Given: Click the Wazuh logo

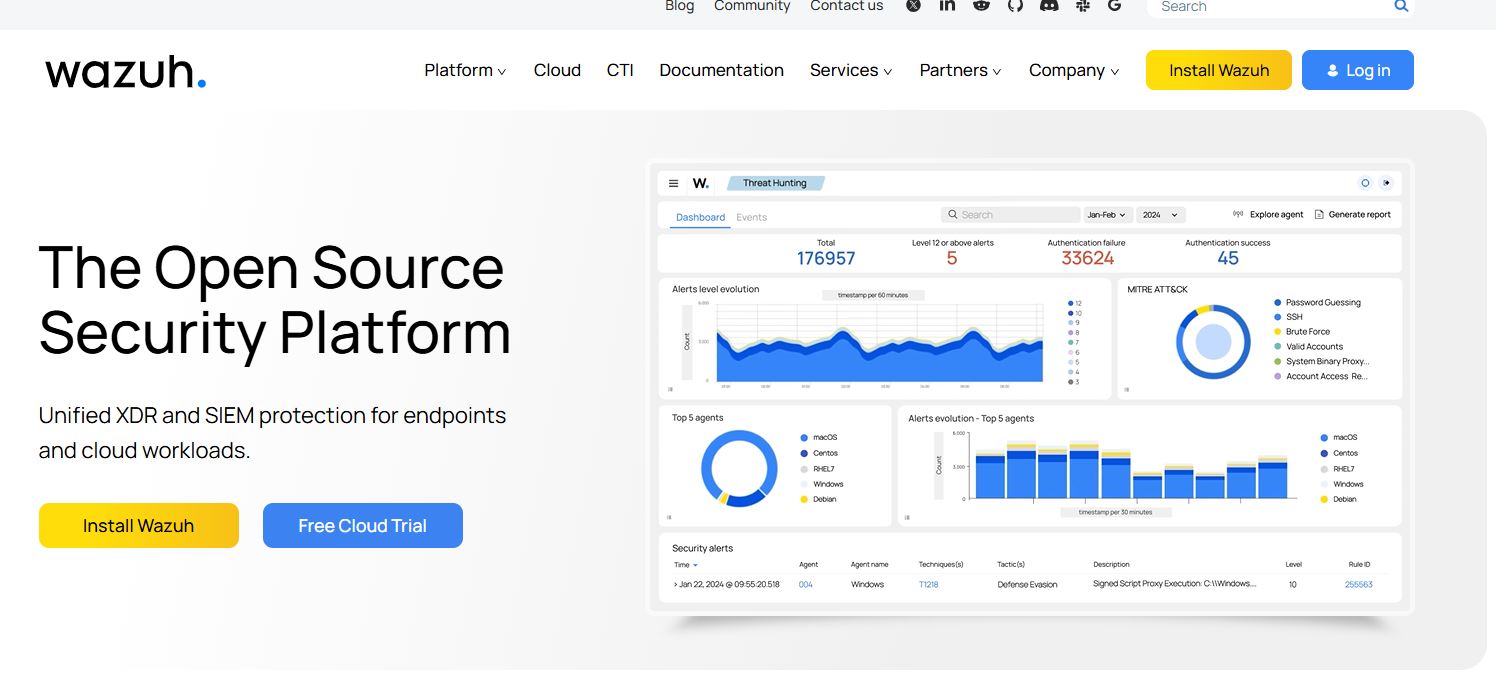Looking at the screenshot, I should click(126, 72).
